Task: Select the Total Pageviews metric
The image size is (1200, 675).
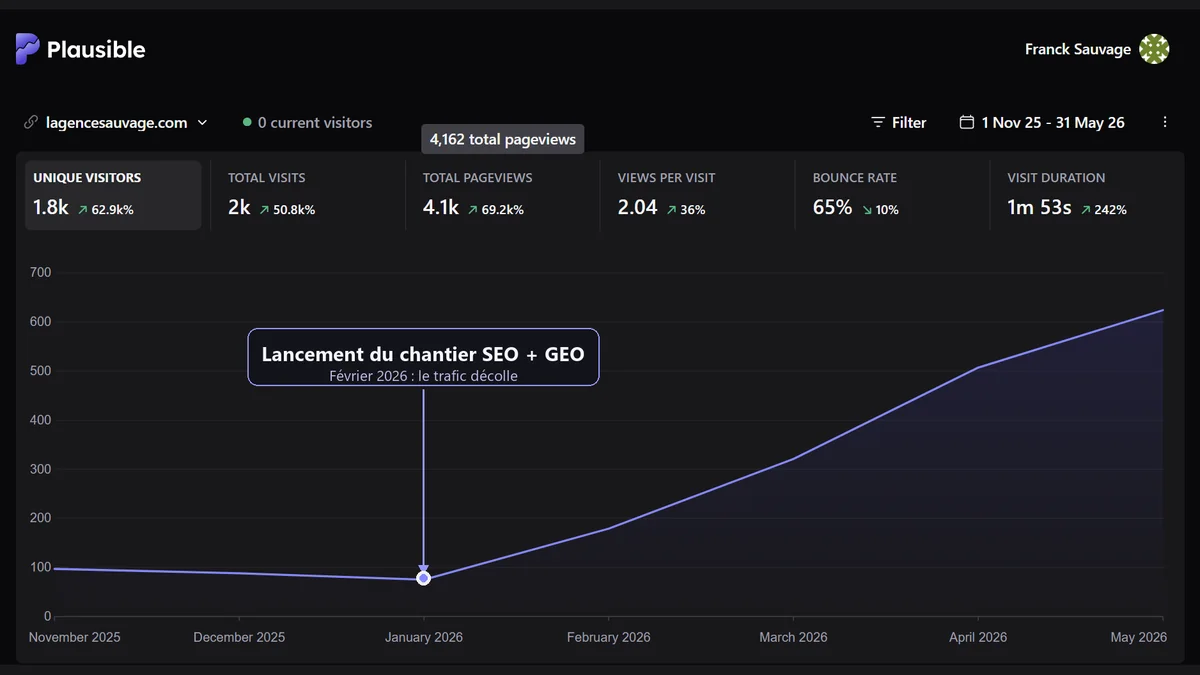Action: [503, 195]
